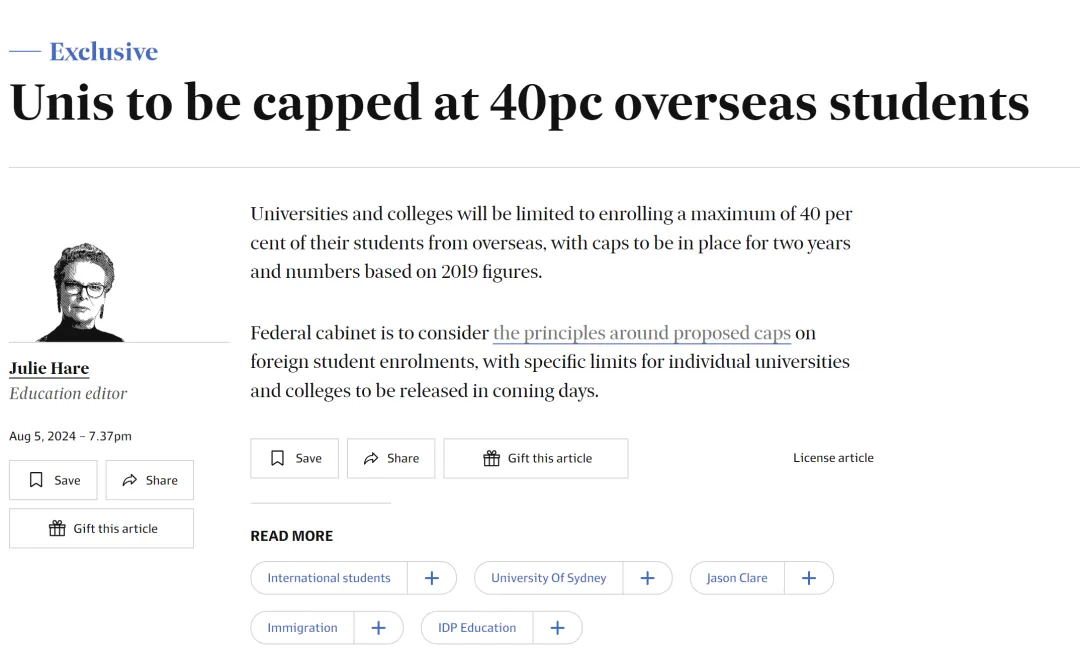Click License article link
The height and width of the screenshot is (652, 1080).
coord(833,458)
